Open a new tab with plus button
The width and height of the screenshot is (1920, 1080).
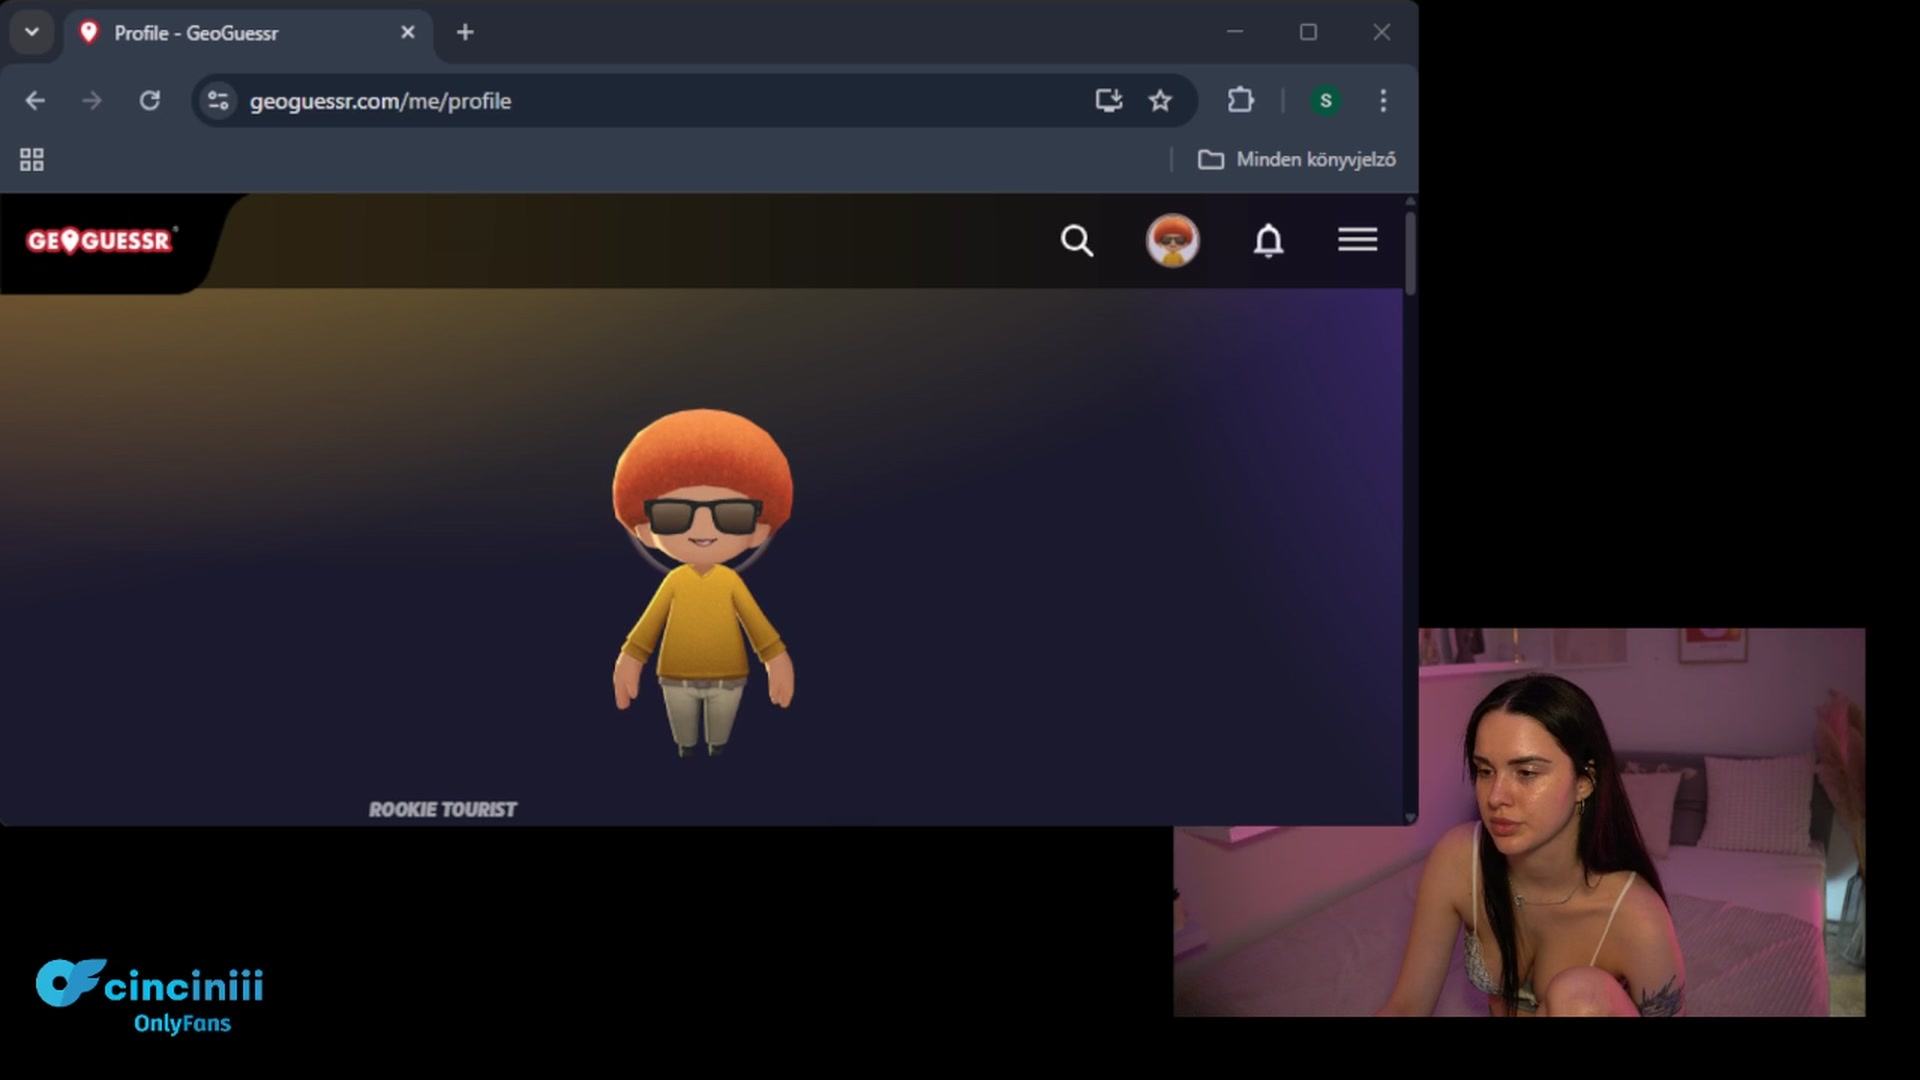pos(465,32)
